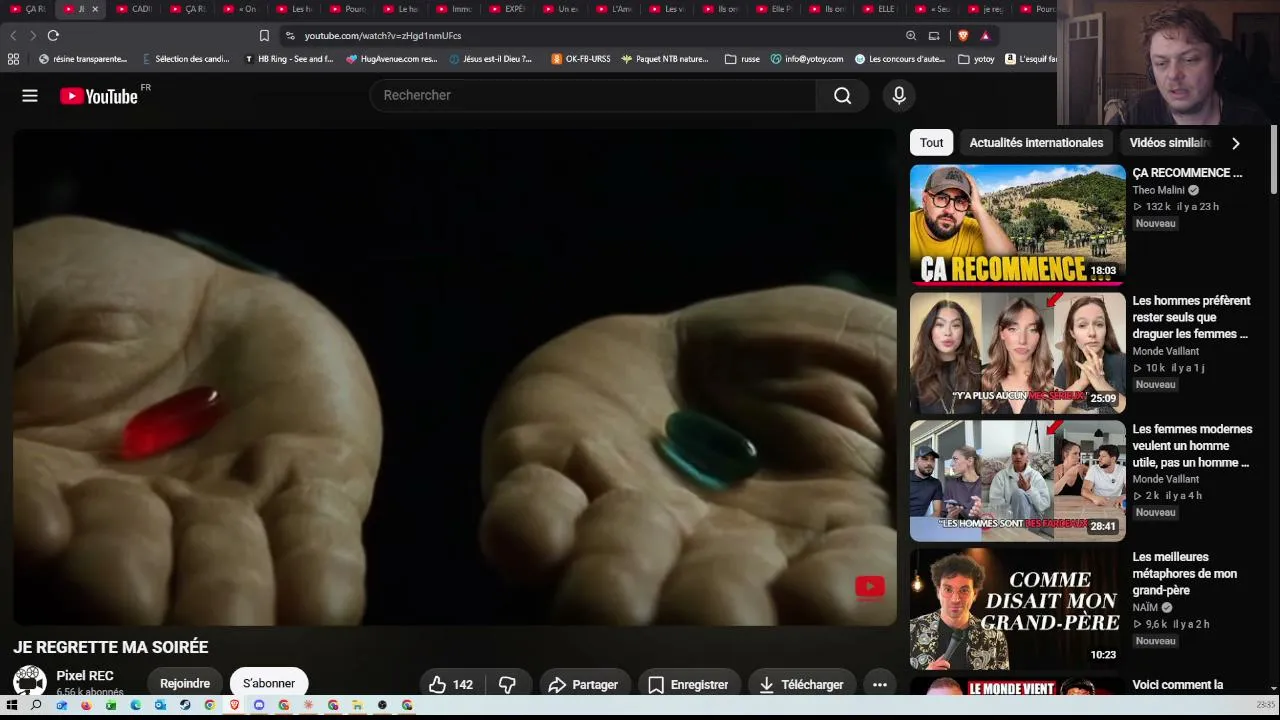Open the Windows Start menu
Image resolution: width=1280 pixels, height=720 pixels.
click(12, 705)
